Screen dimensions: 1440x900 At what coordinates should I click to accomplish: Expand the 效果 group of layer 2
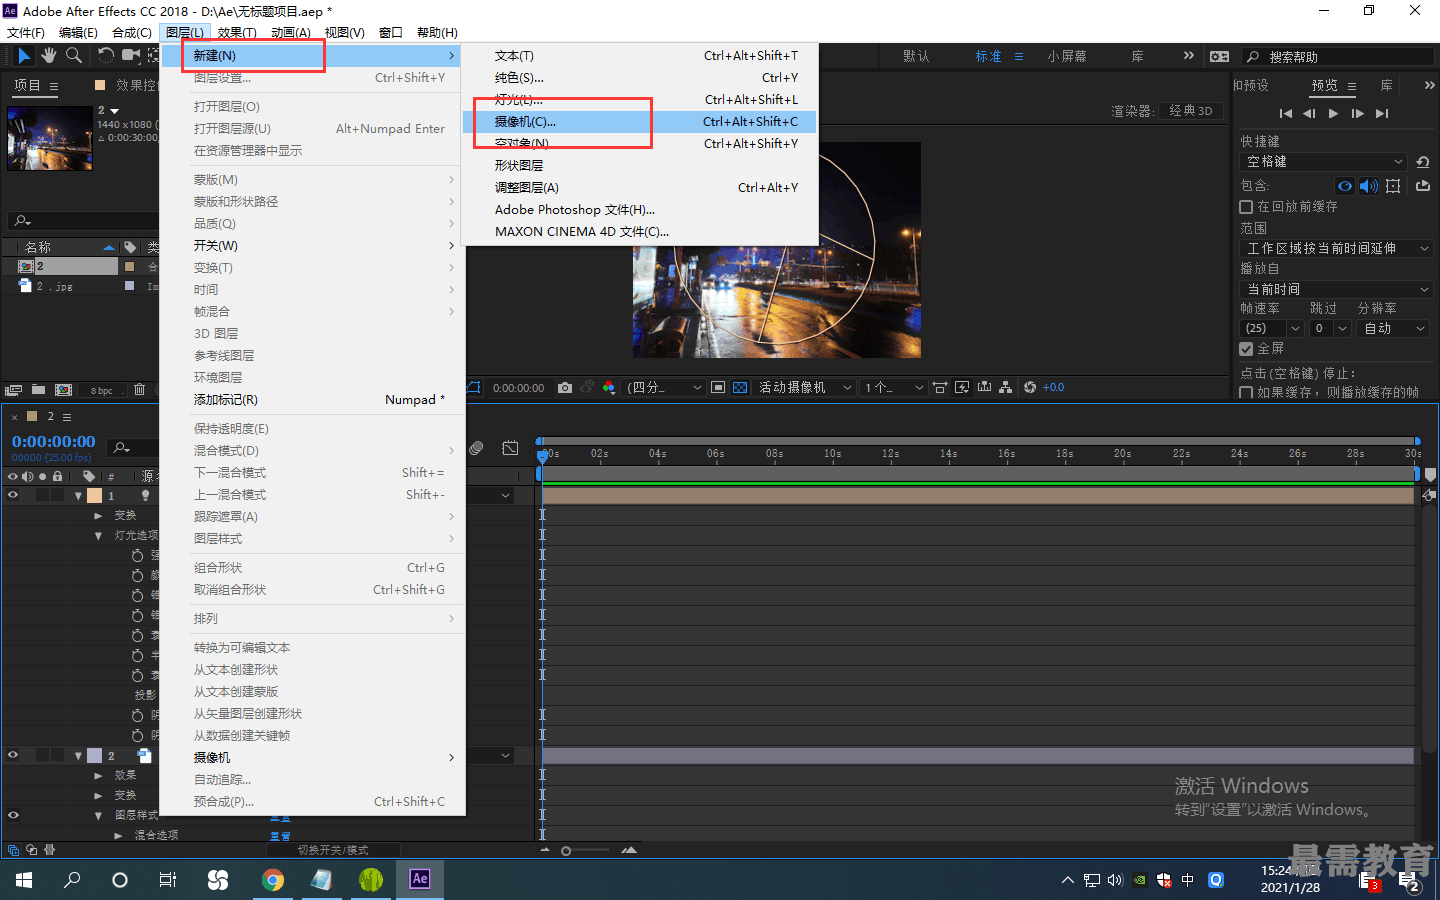[x=98, y=776]
